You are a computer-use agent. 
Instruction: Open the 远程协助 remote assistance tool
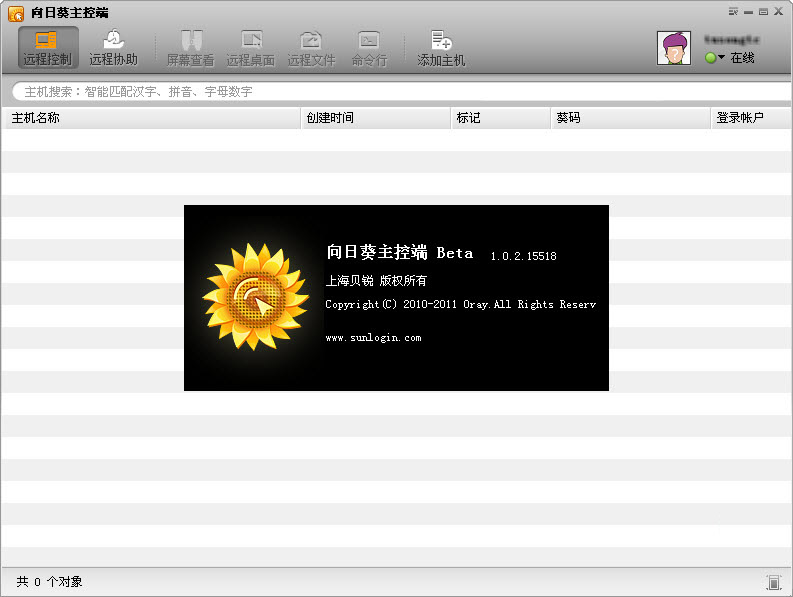click(113, 48)
